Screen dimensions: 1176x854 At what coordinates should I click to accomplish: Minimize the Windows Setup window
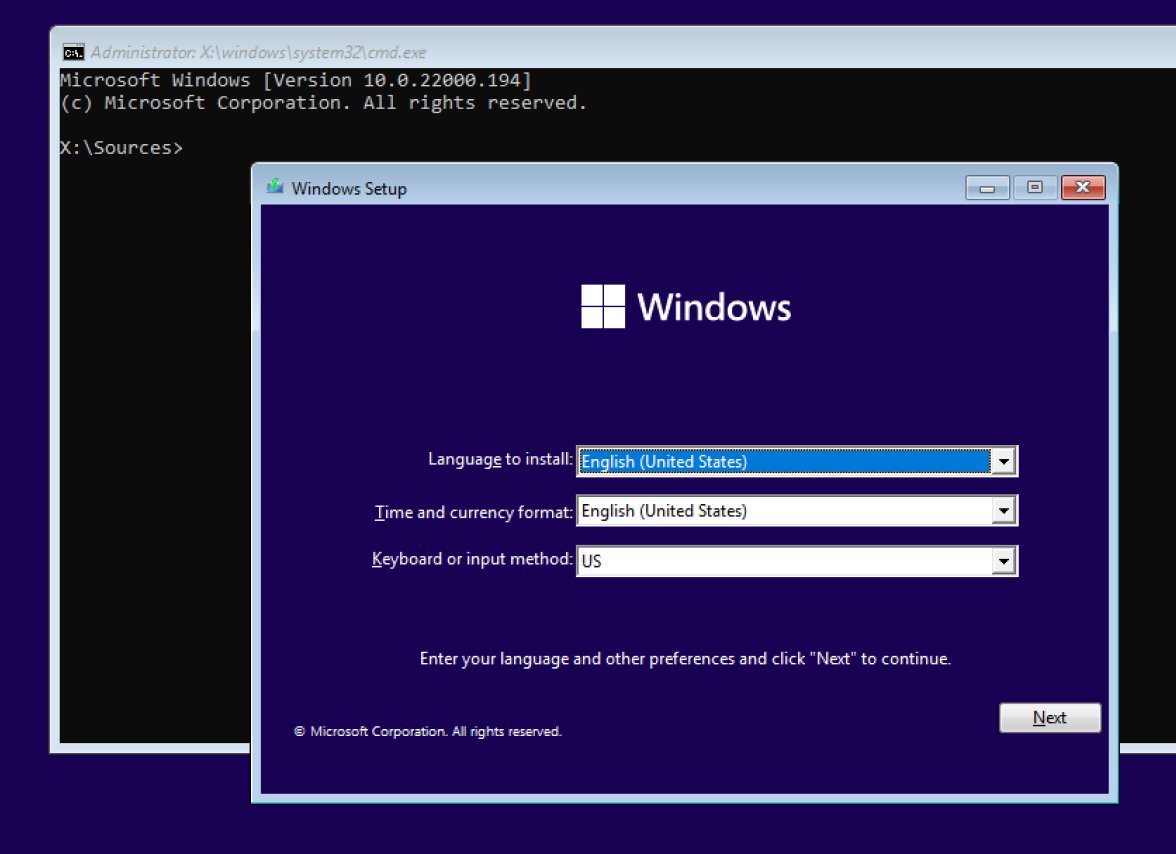(987, 187)
